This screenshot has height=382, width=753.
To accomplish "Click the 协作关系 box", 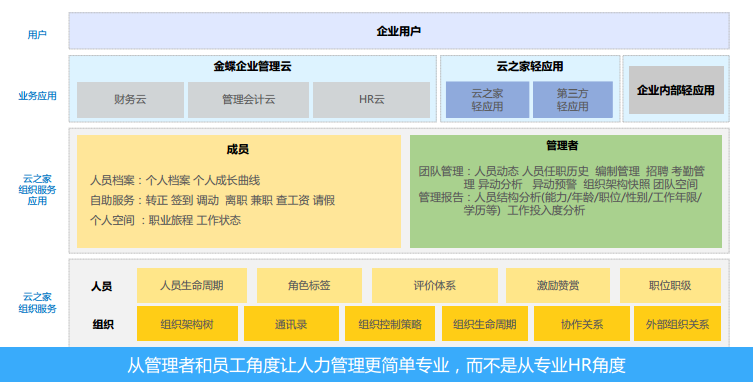I will pos(582,324).
